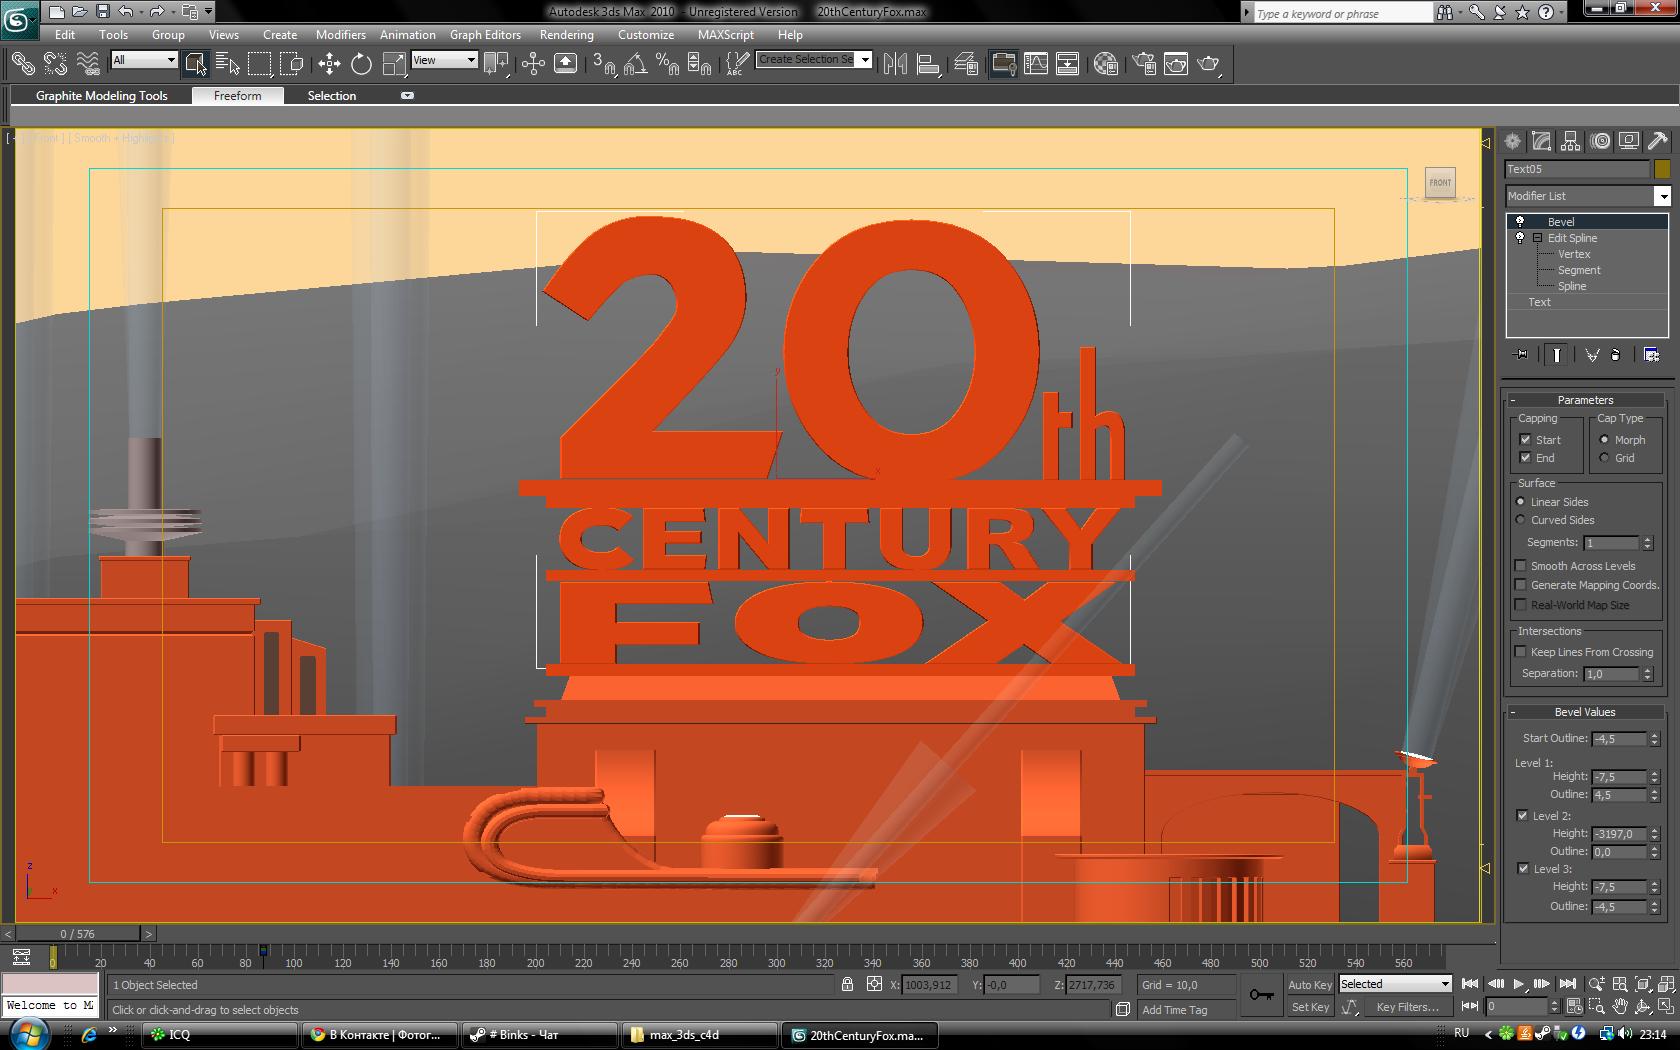Select the Grid cap type
Image resolution: width=1680 pixels, height=1050 pixels.
pos(1604,458)
